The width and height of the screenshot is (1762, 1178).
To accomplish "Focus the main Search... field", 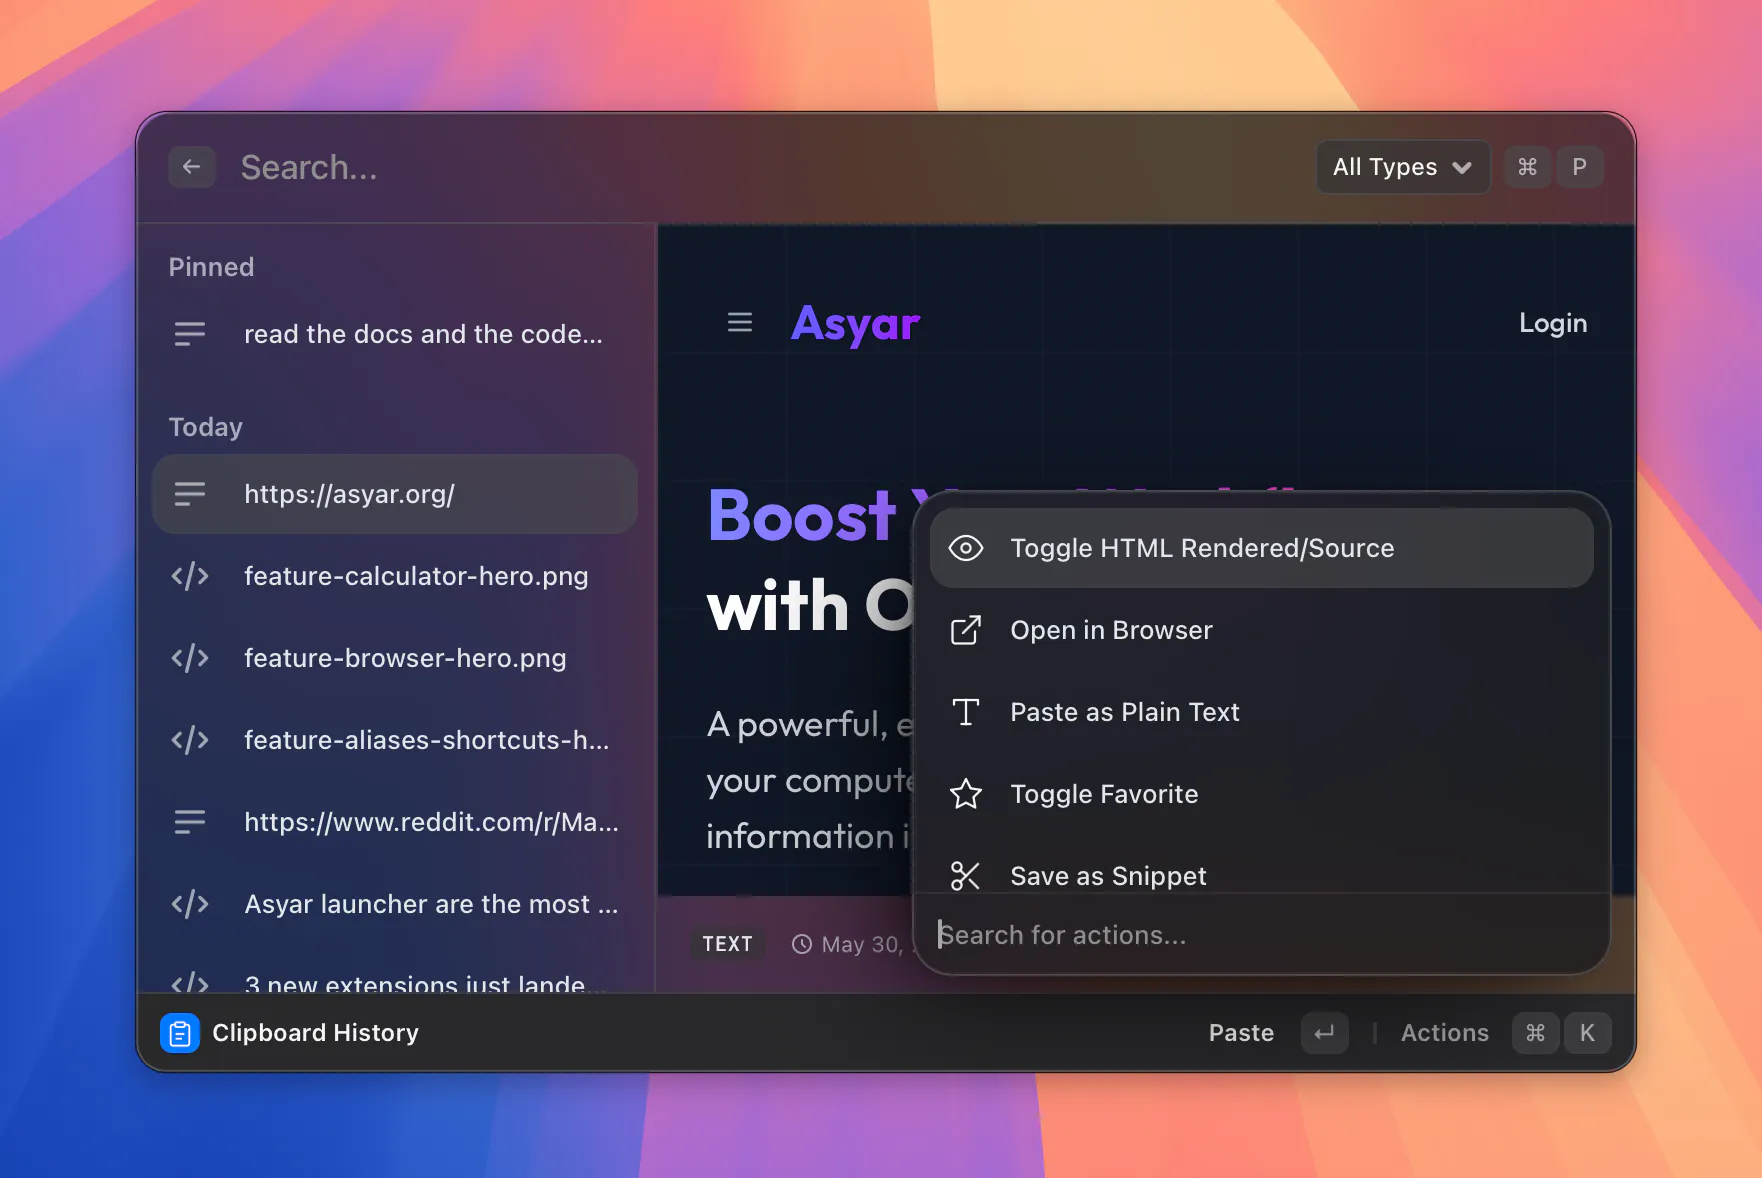I will pyautogui.click(x=770, y=167).
